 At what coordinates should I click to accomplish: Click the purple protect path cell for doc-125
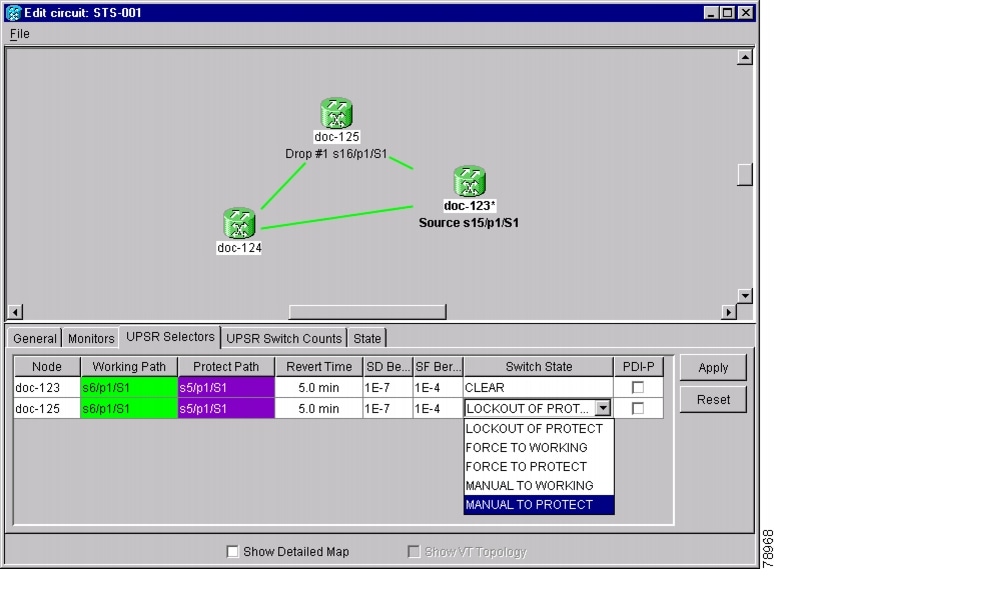point(226,408)
